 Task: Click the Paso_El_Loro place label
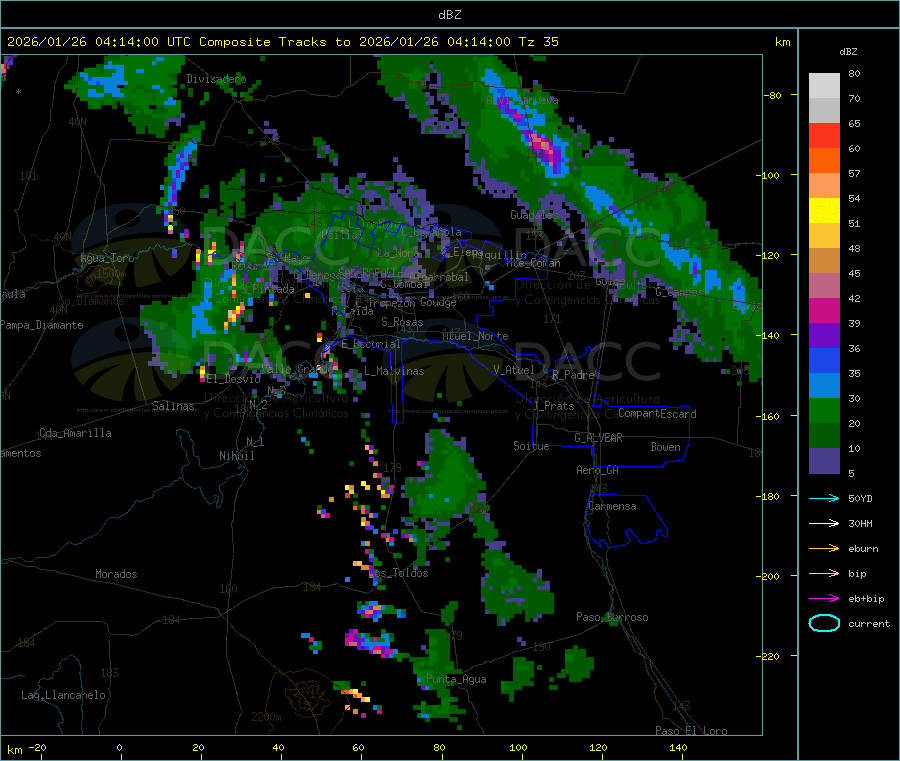[691, 731]
